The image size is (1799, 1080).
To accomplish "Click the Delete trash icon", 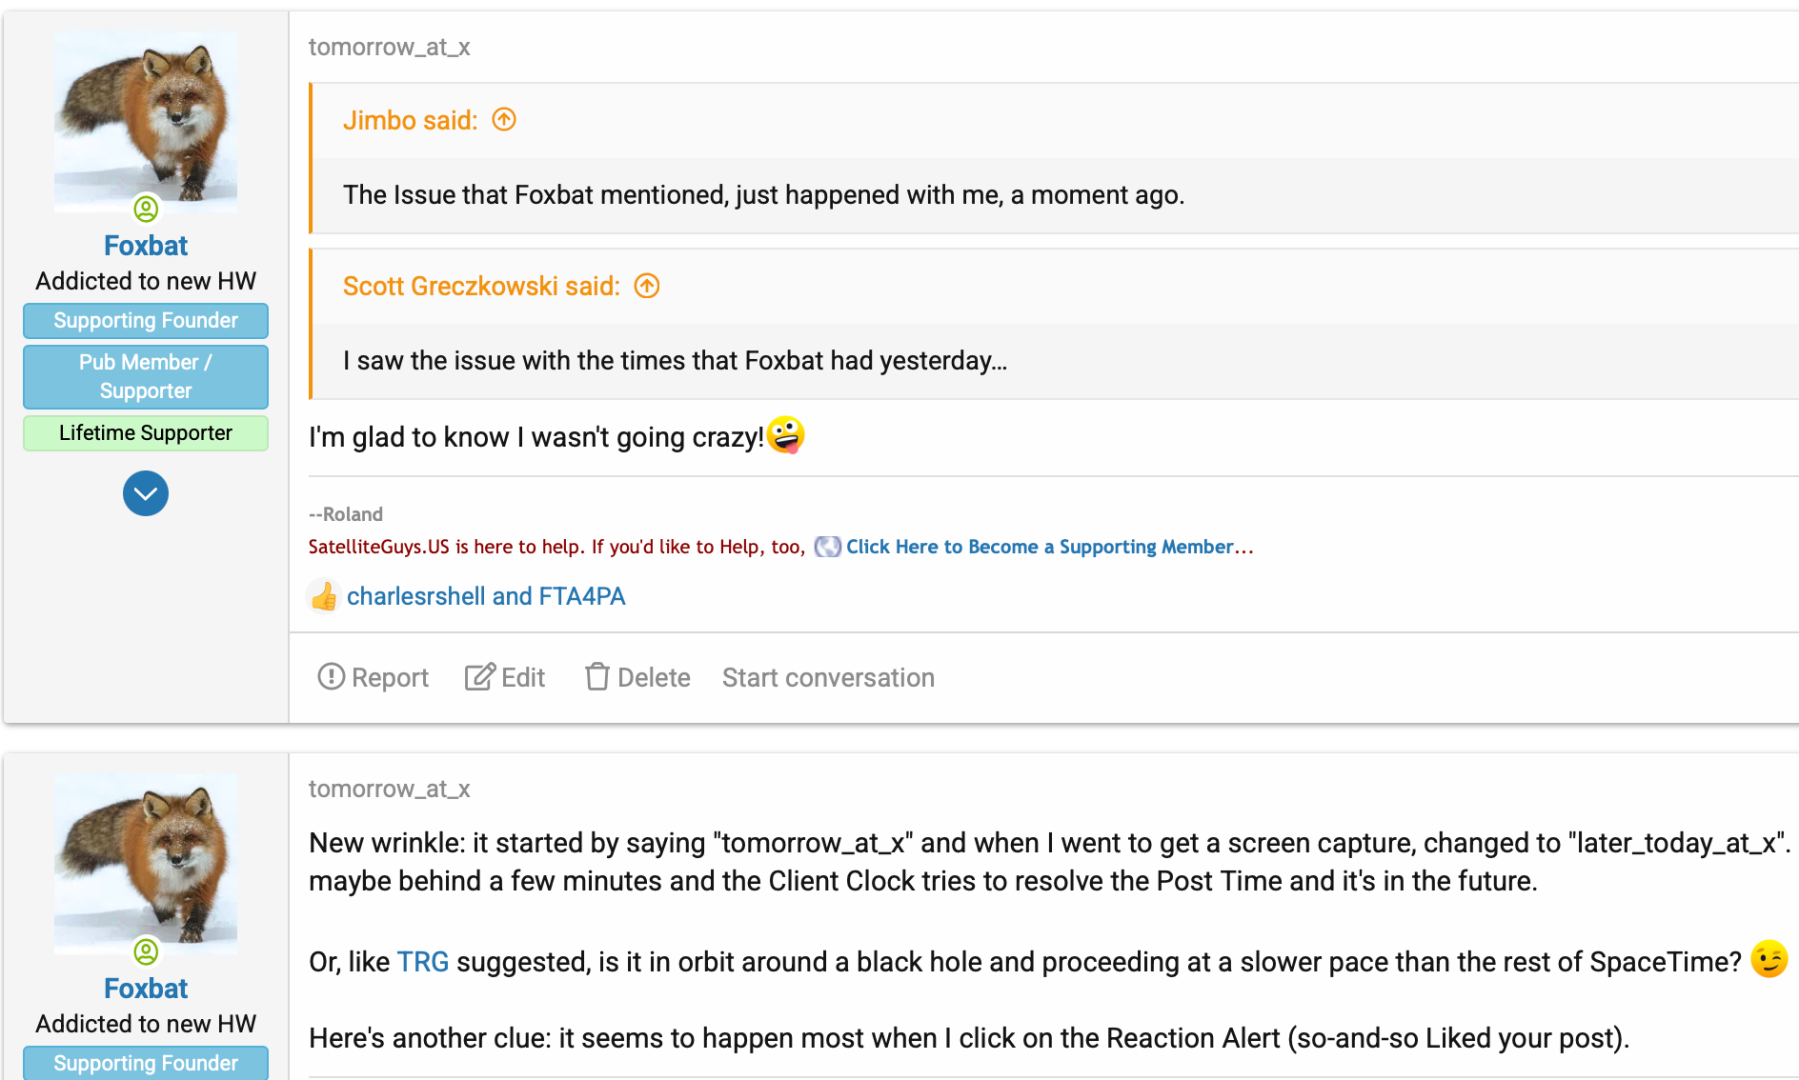I will (x=597, y=677).
